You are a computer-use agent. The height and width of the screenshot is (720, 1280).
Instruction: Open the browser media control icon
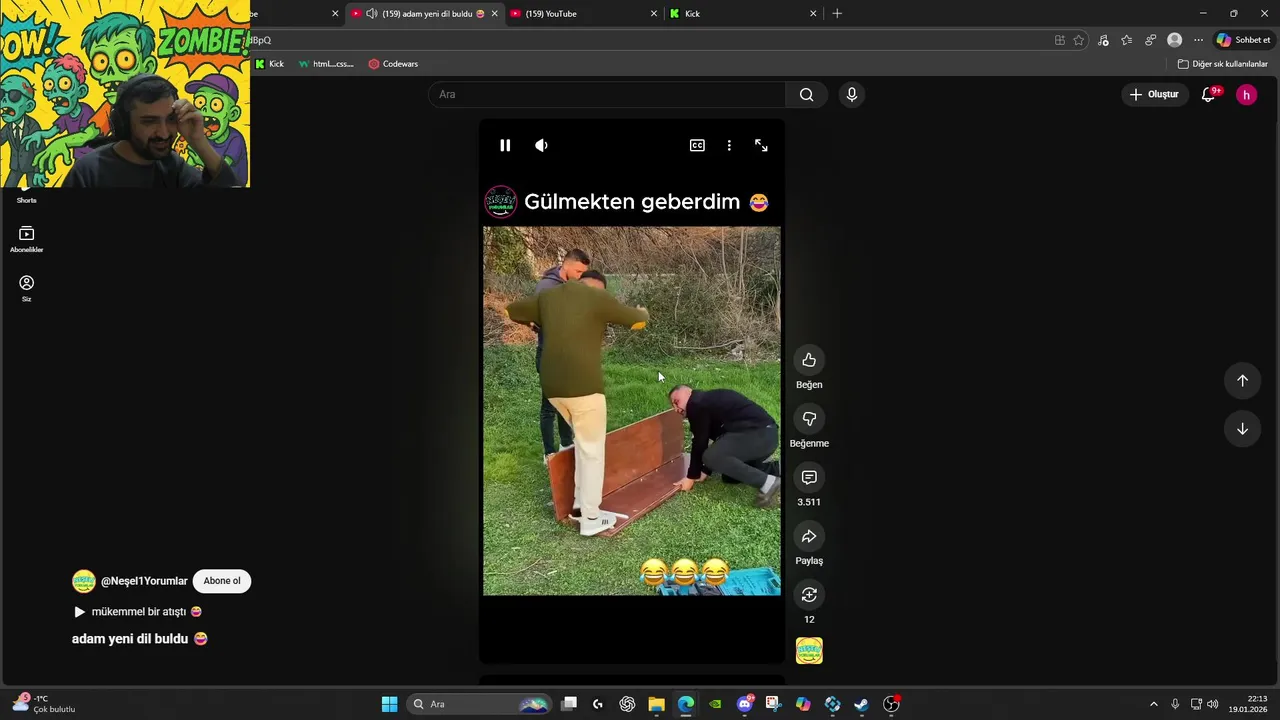click(1103, 40)
